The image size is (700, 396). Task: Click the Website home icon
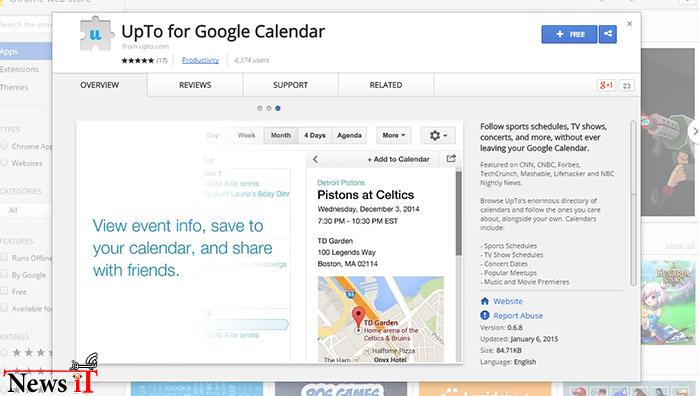(485, 301)
